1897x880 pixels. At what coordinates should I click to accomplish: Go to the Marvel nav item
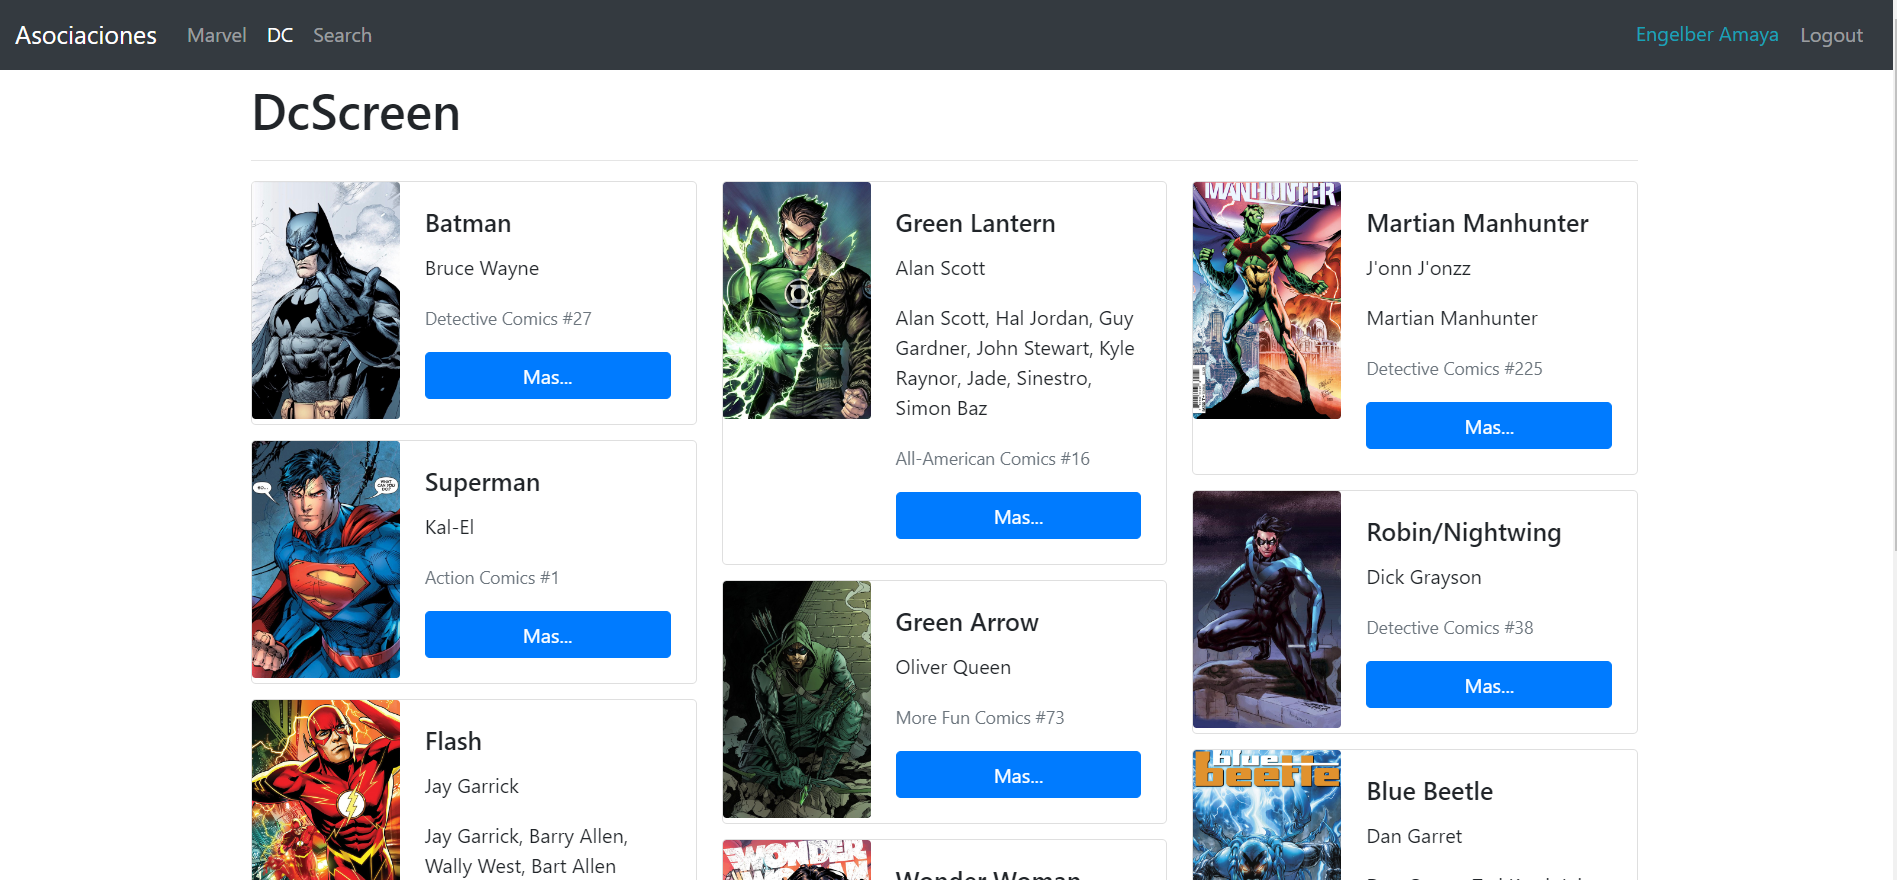(x=216, y=35)
